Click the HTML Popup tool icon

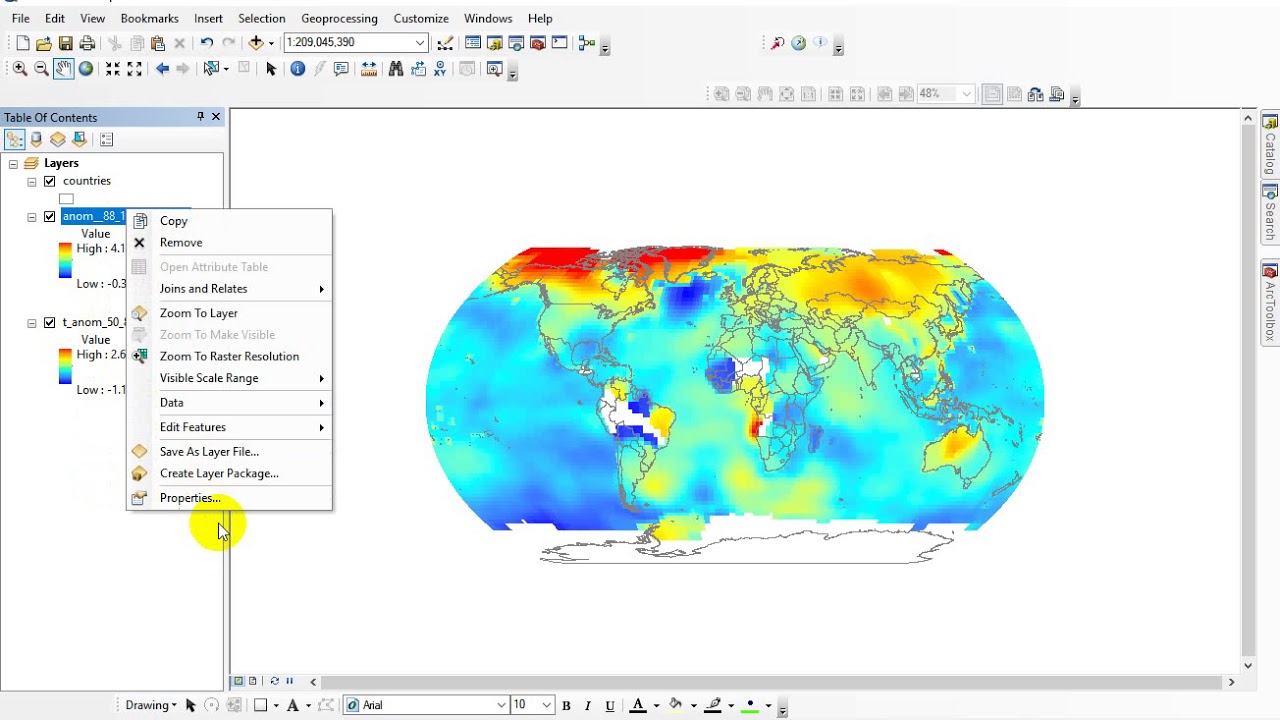pos(341,69)
